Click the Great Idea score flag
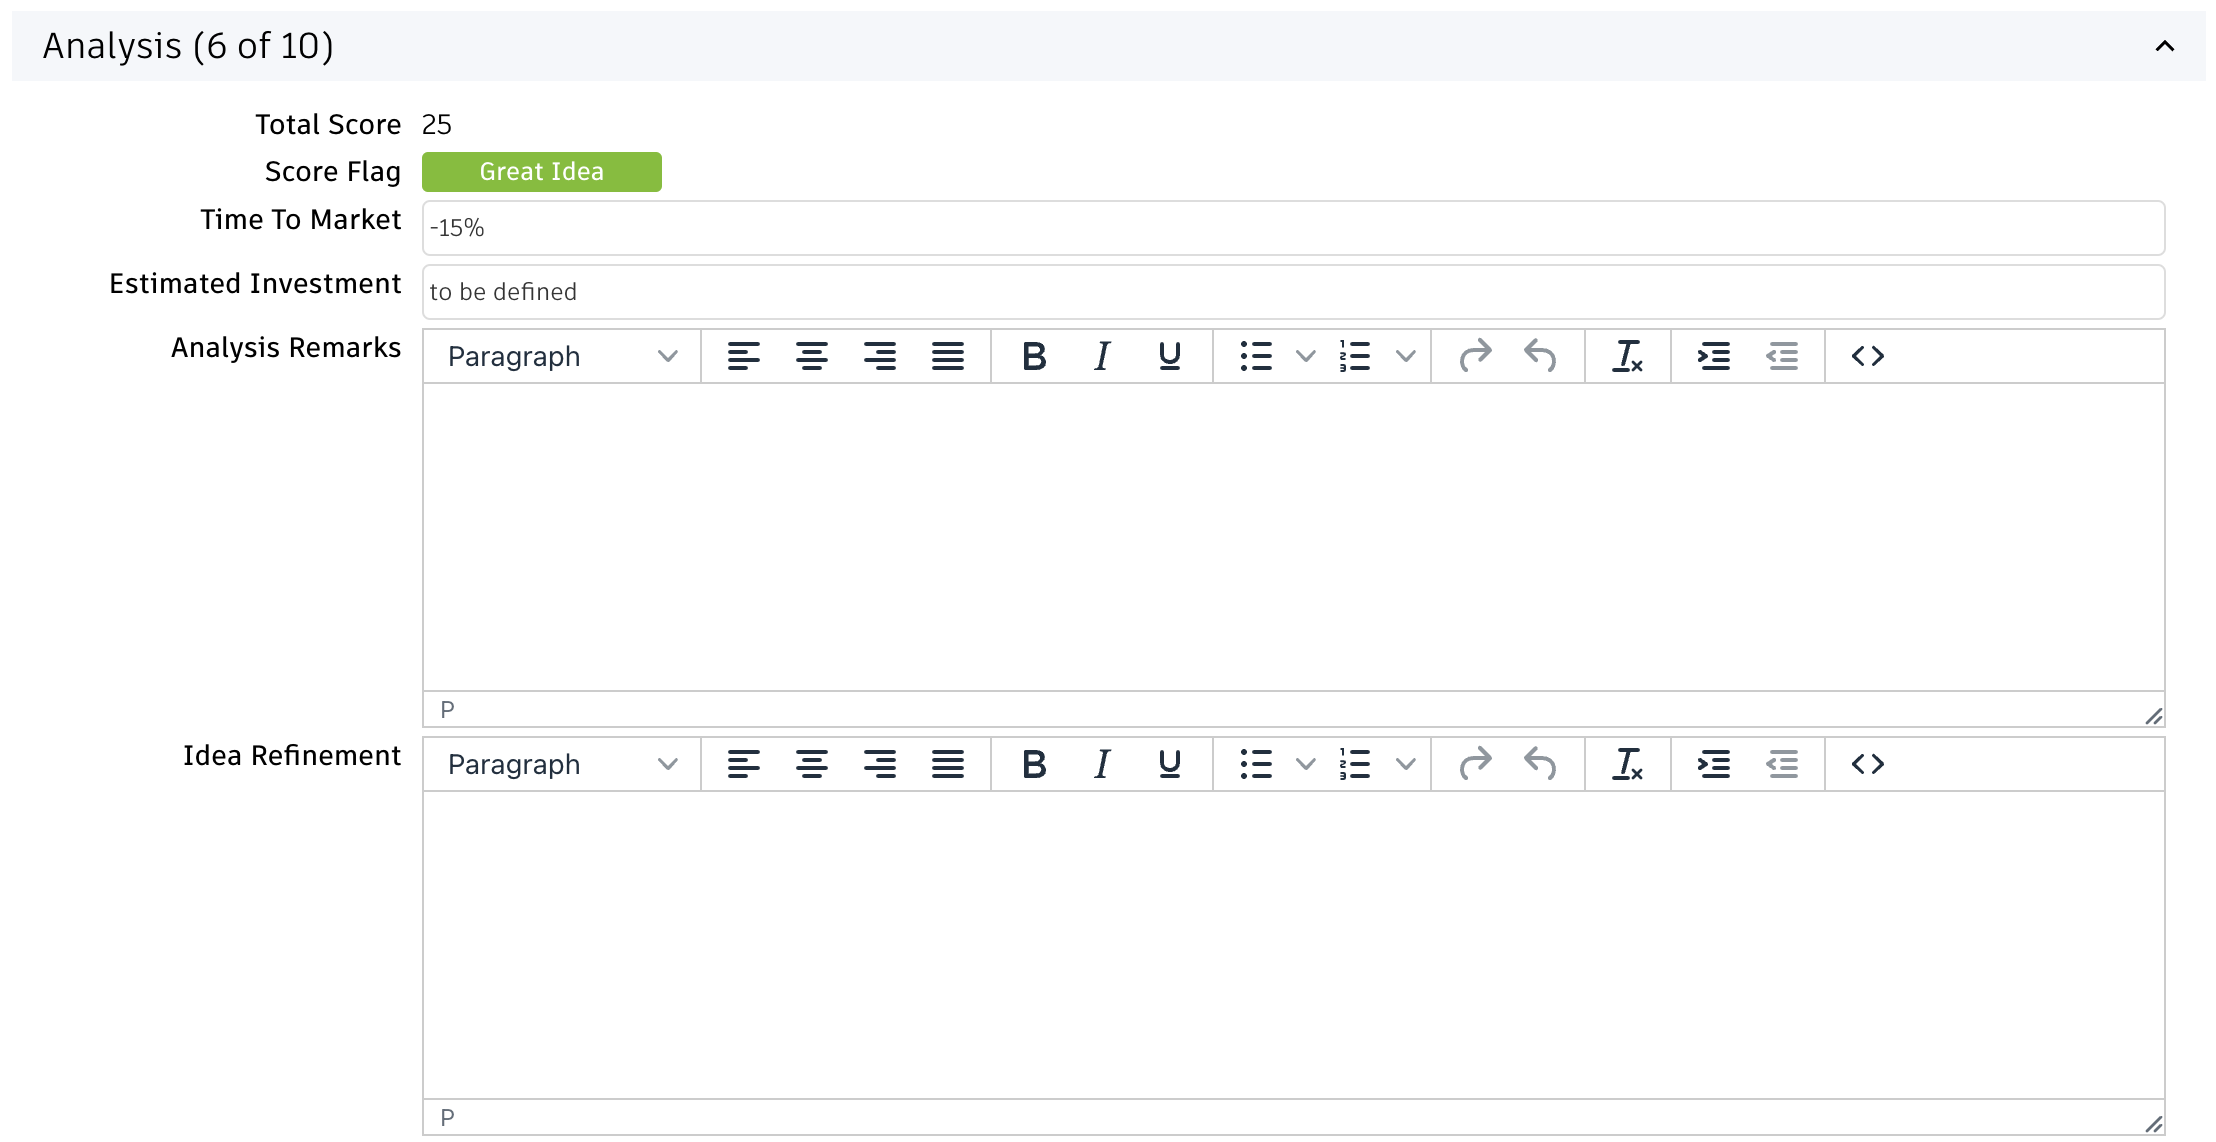The width and height of the screenshot is (2216, 1142). click(x=541, y=172)
